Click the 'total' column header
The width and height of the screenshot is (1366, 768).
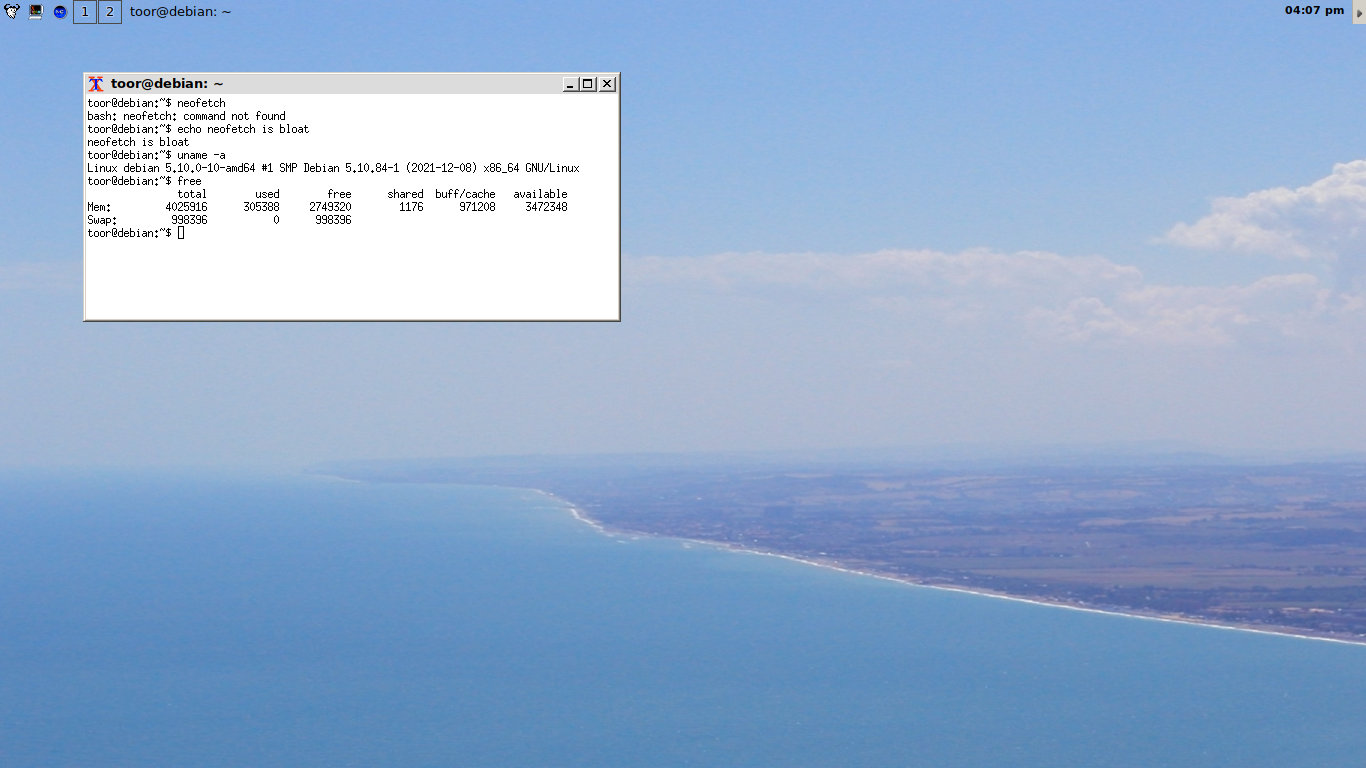pos(192,194)
